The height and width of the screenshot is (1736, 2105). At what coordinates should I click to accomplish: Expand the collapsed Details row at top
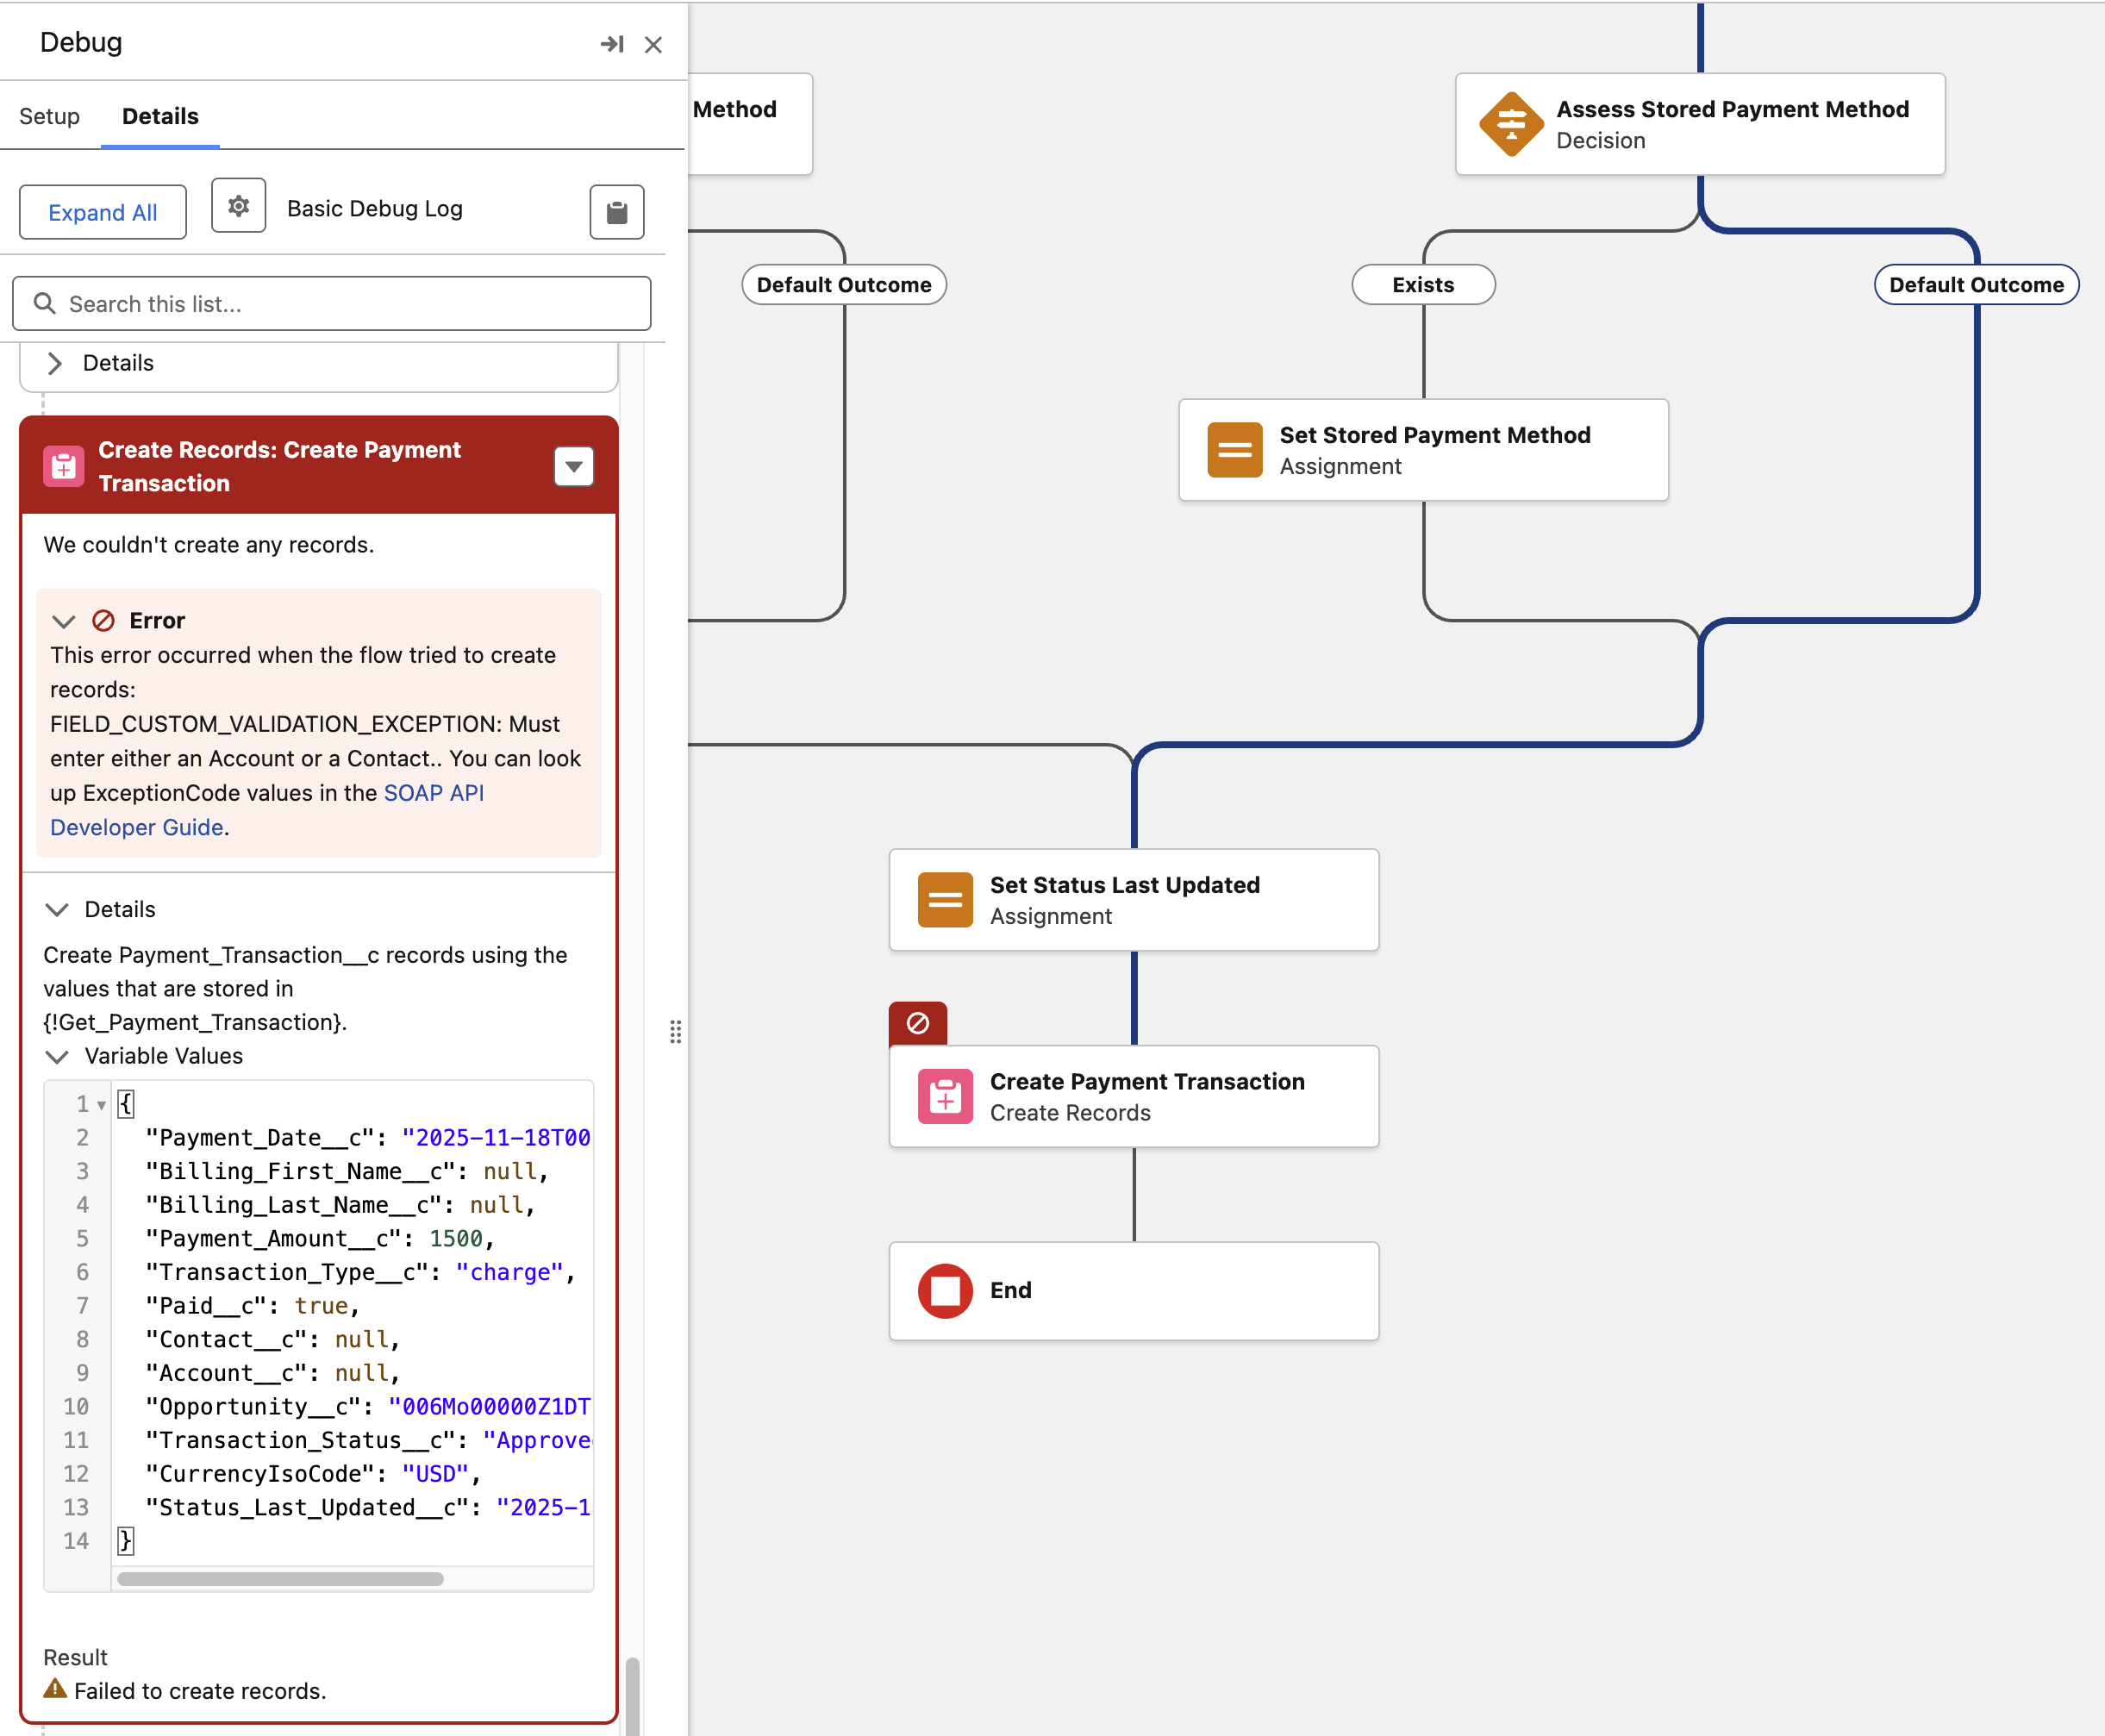pos(56,363)
